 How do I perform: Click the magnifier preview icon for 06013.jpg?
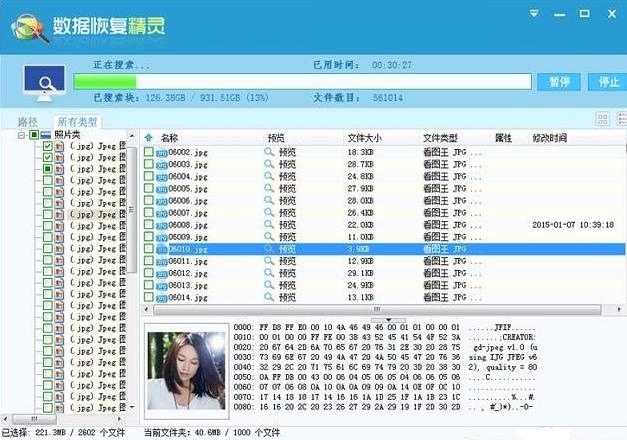coord(269,285)
